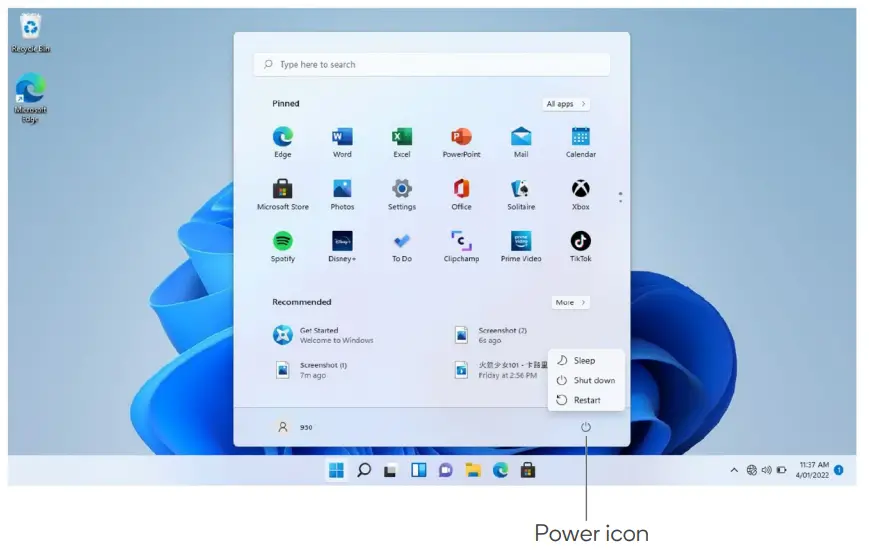Open the To Do app
869x555 pixels.
tap(402, 246)
